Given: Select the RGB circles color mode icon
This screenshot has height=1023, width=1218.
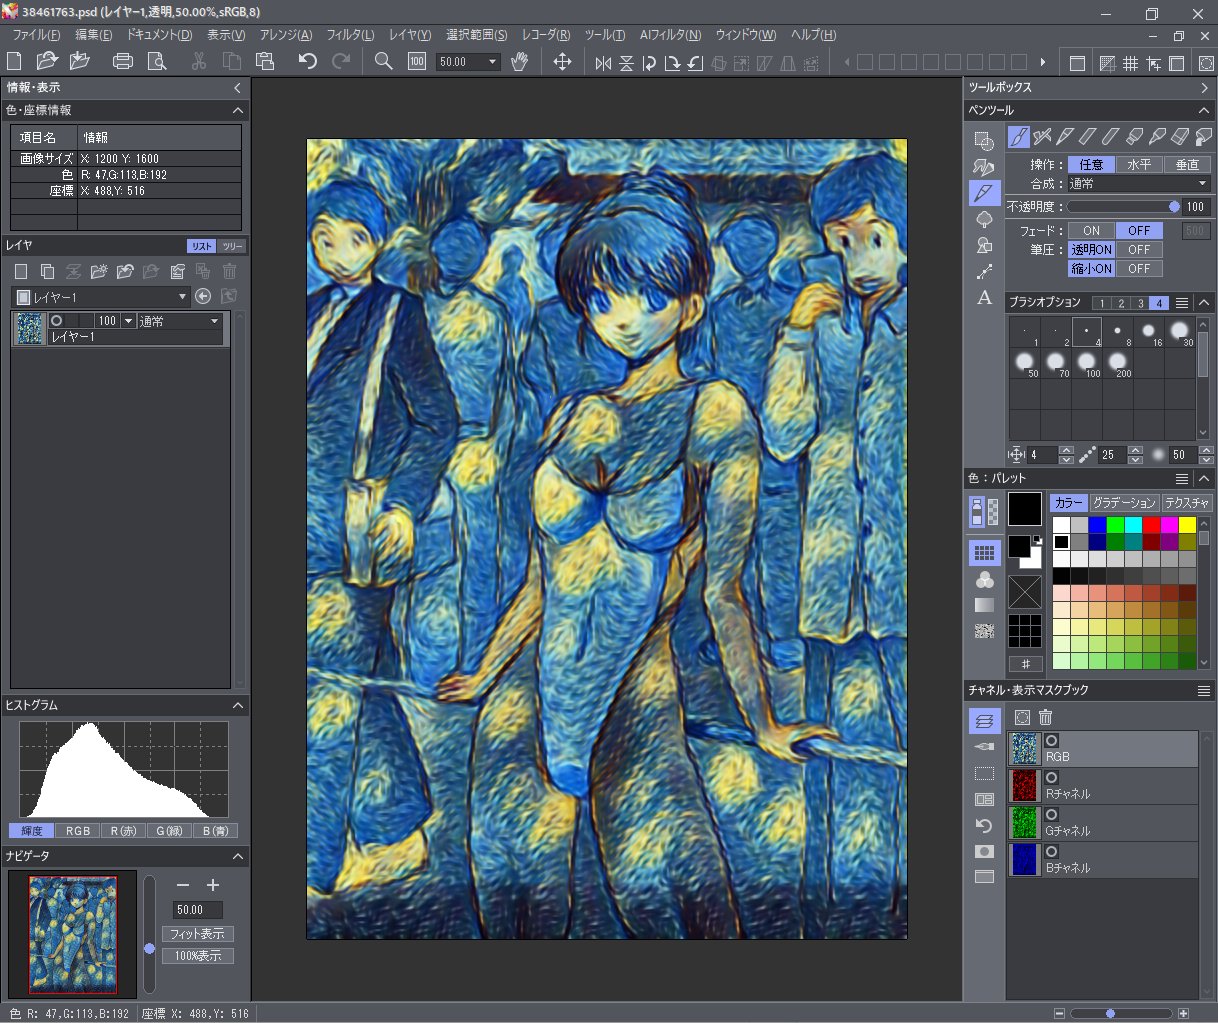Looking at the screenshot, I should pyautogui.click(x=985, y=580).
